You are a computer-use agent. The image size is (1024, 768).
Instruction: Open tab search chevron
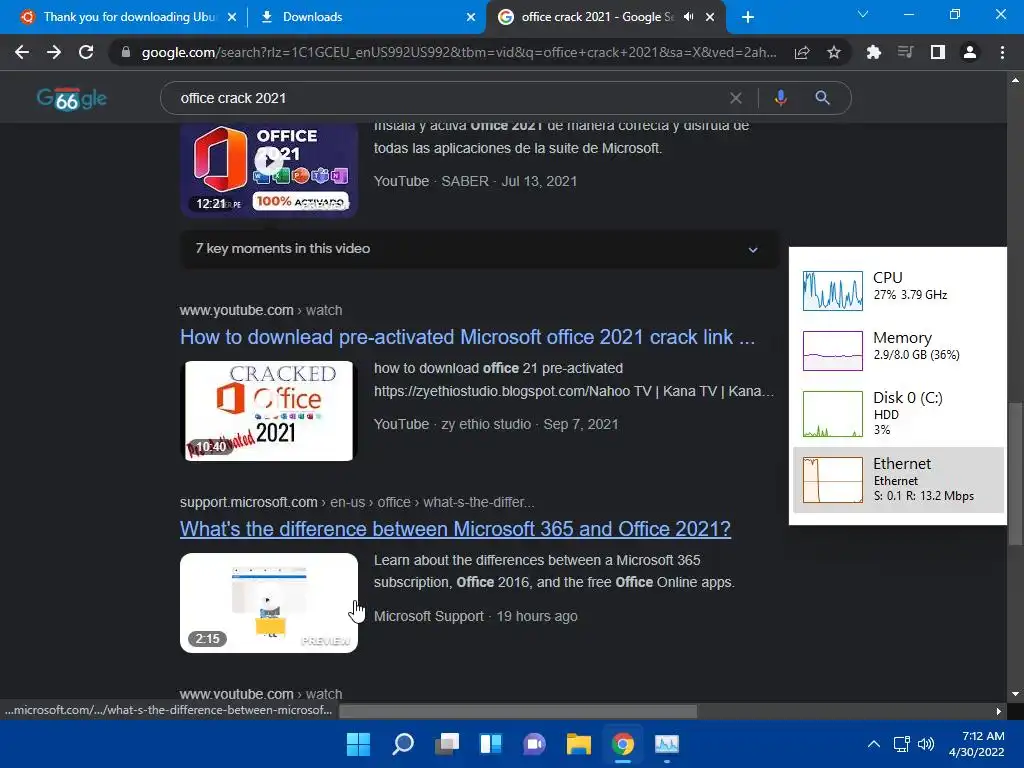point(863,14)
